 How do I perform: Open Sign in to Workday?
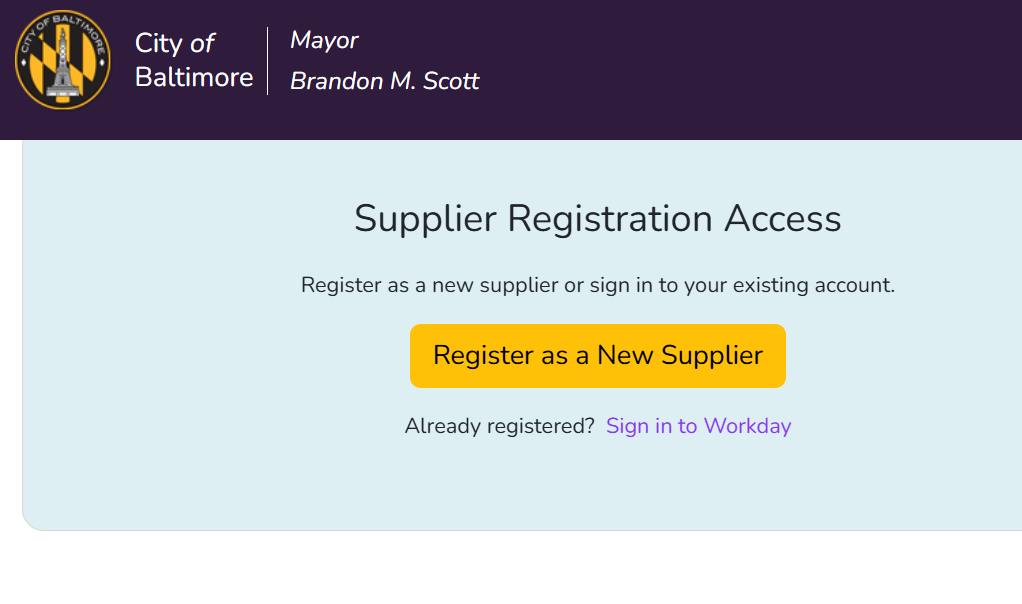coord(697,426)
